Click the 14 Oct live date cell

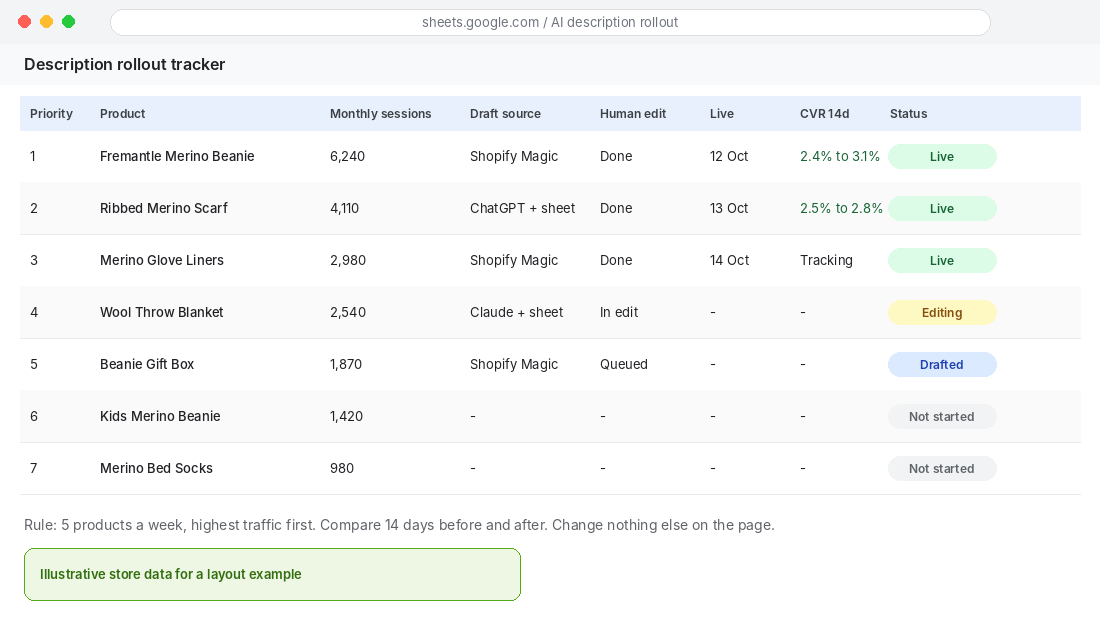point(730,260)
